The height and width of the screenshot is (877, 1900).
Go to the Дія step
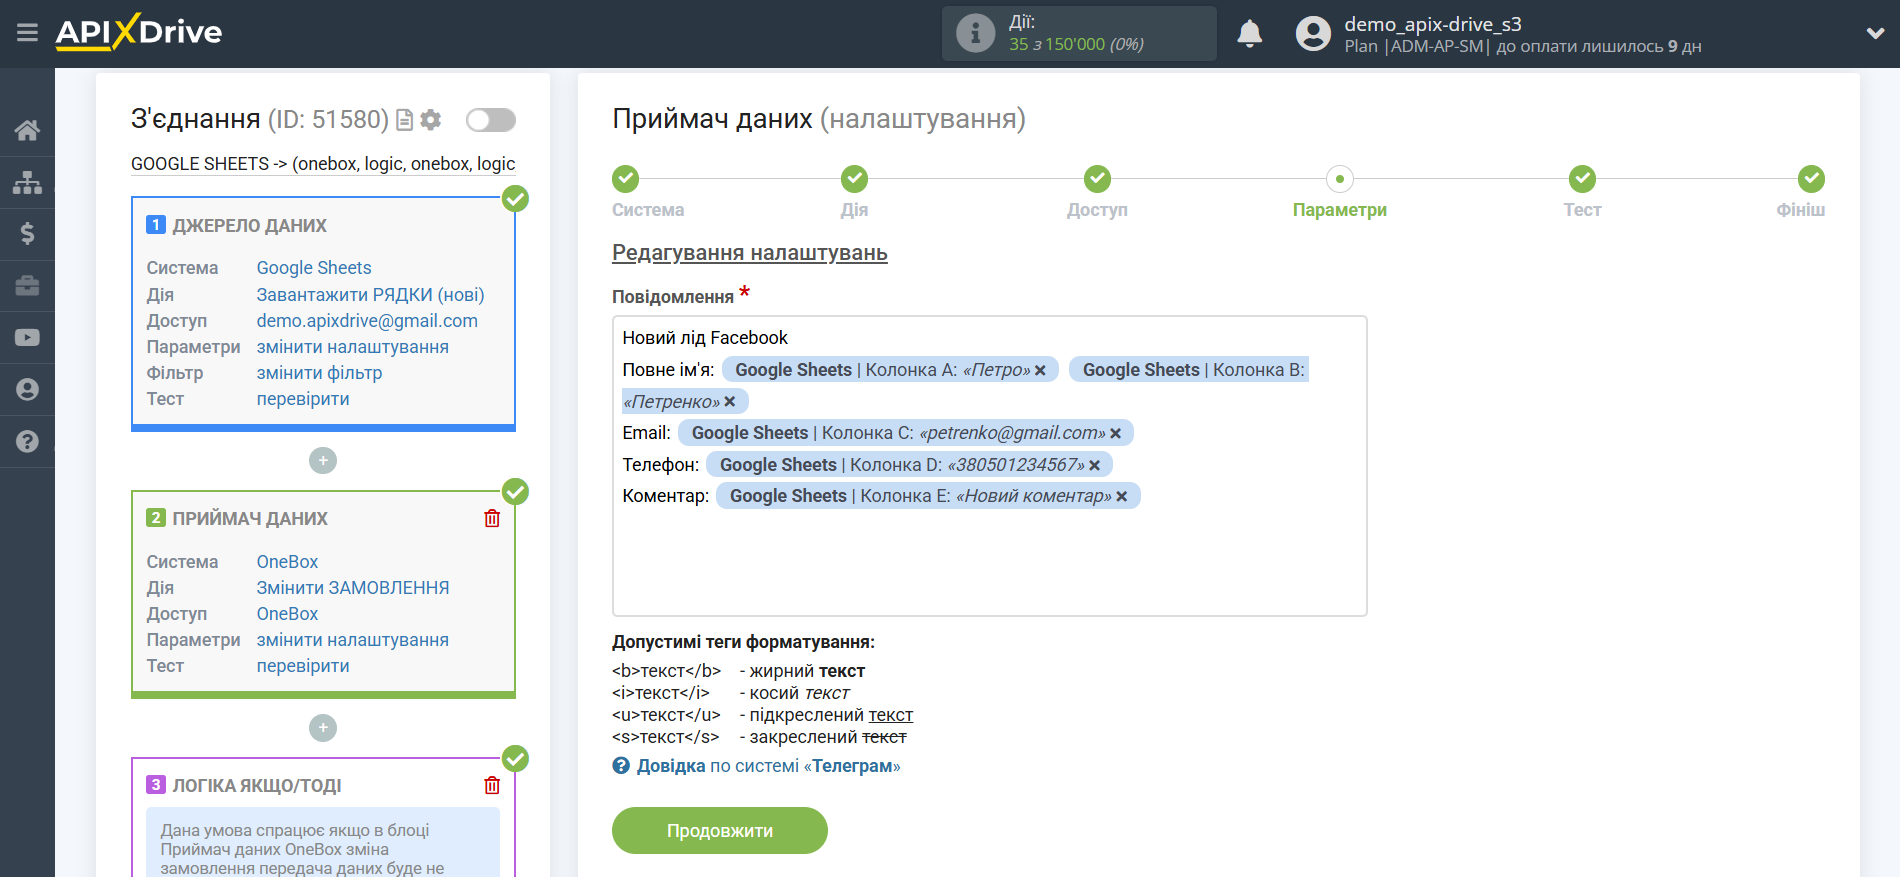point(854,180)
